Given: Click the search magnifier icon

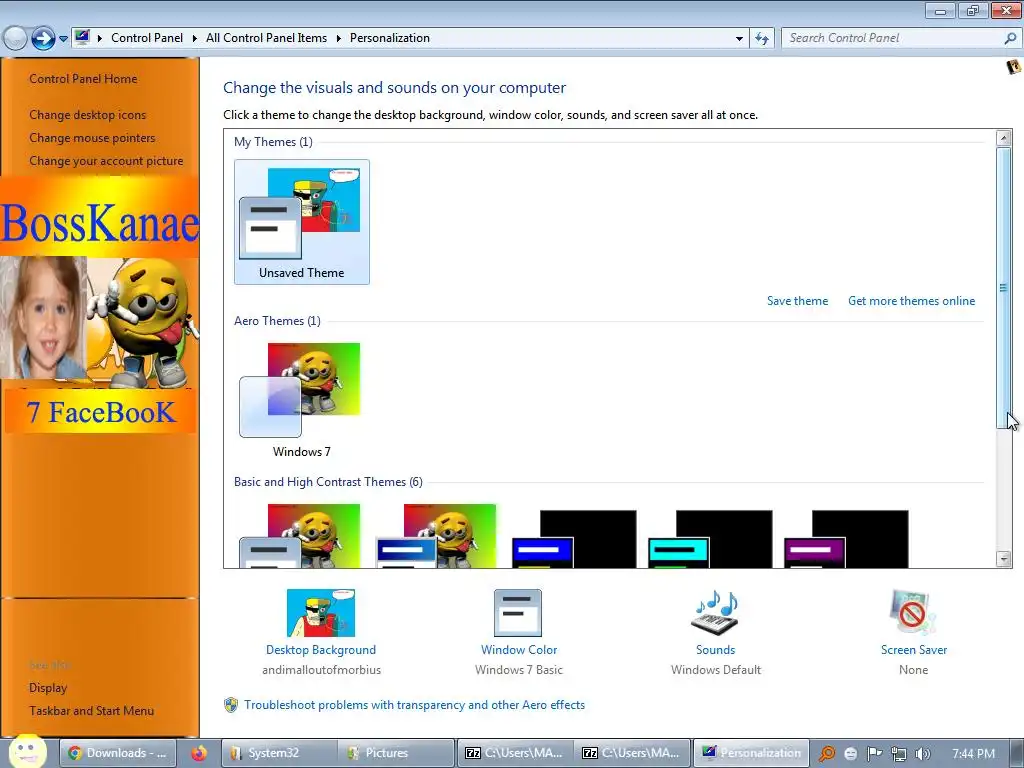Looking at the screenshot, I should pyautogui.click(x=1010, y=39).
